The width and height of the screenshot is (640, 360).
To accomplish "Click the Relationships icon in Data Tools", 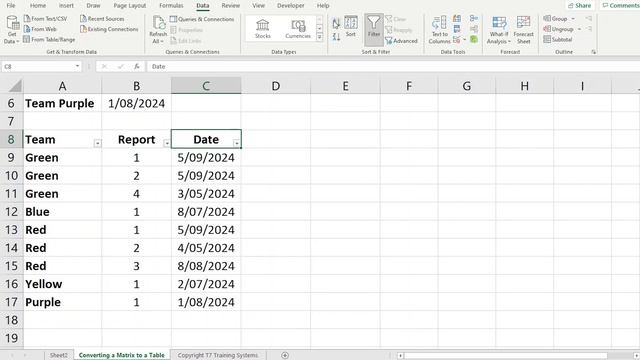I will pos(473,29).
